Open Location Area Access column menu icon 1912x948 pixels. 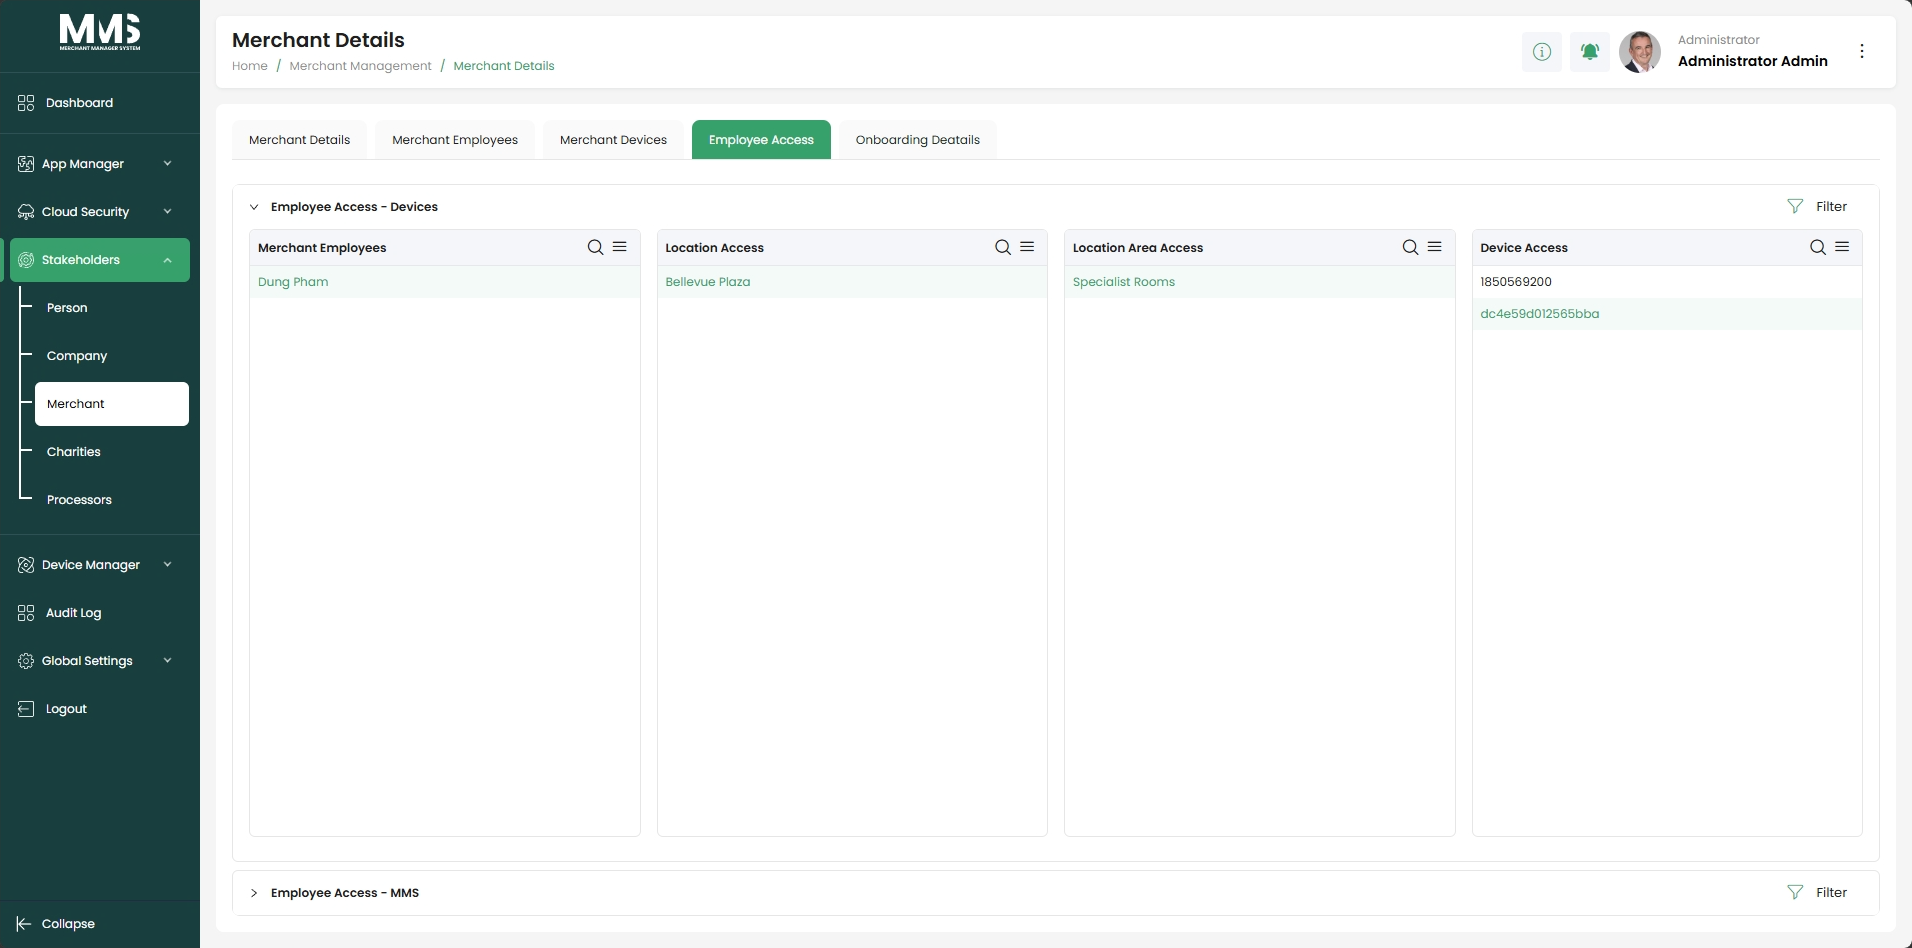pyautogui.click(x=1435, y=247)
